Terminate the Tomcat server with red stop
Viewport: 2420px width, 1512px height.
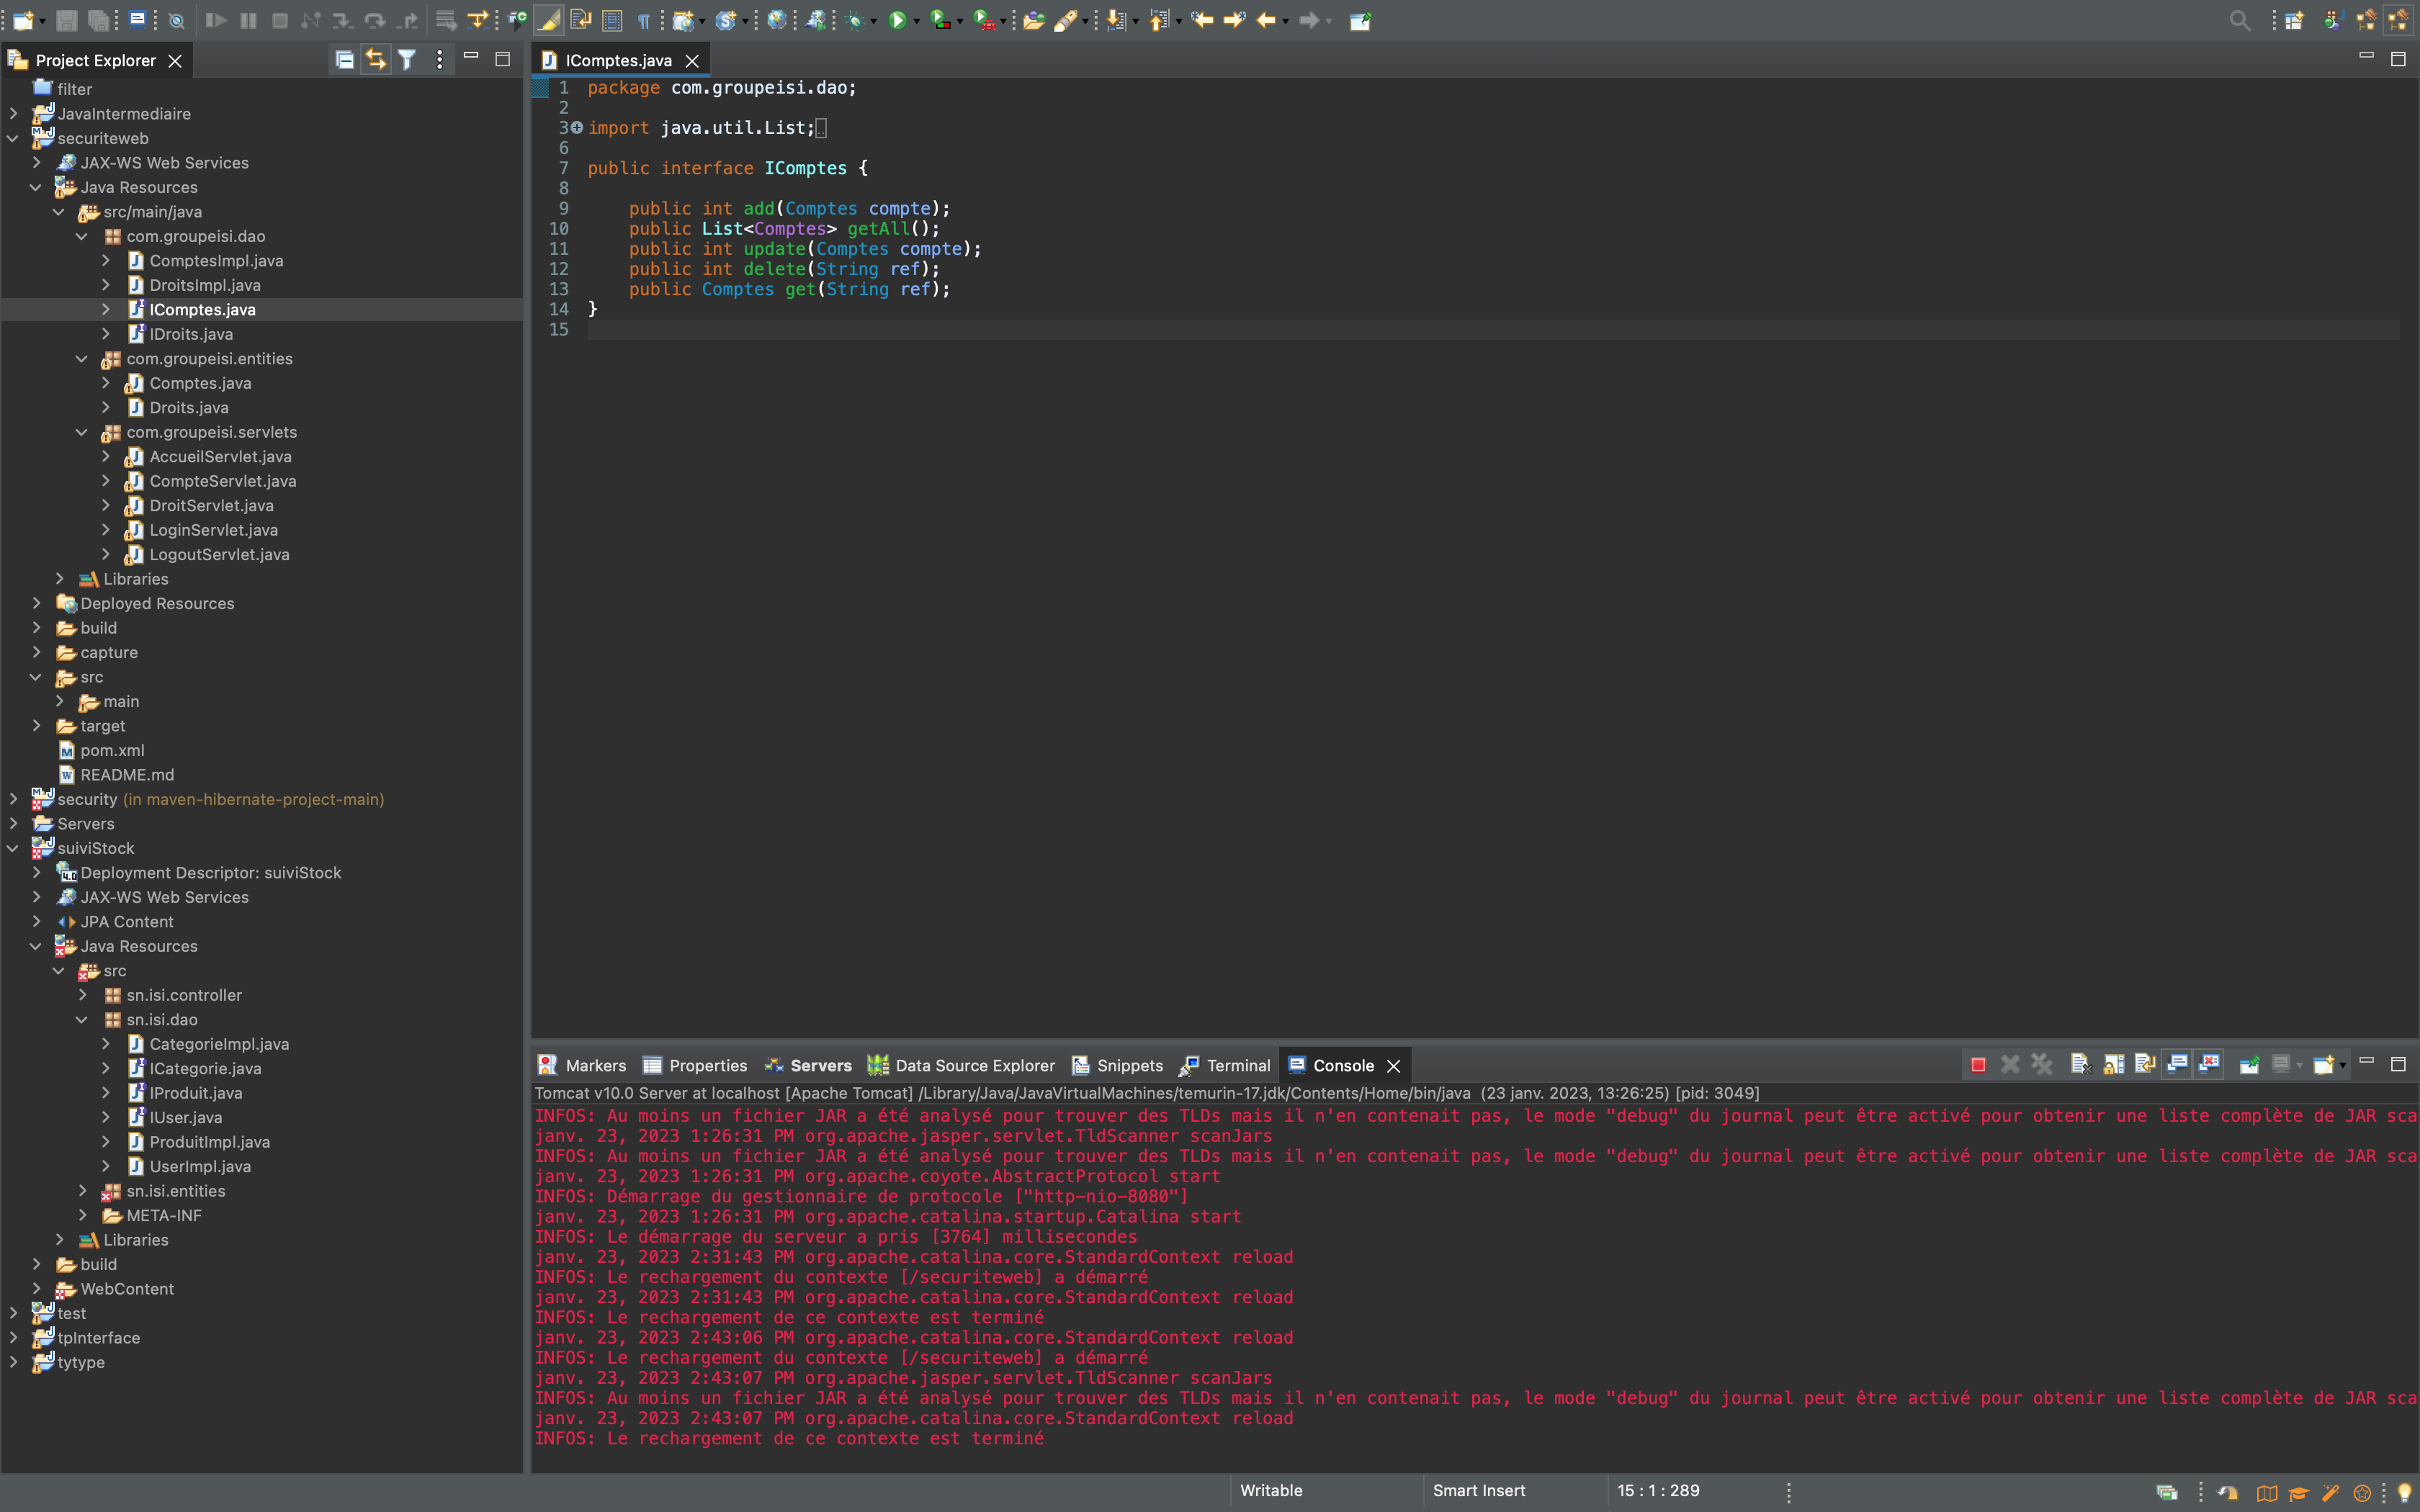coord(1978,1065)
